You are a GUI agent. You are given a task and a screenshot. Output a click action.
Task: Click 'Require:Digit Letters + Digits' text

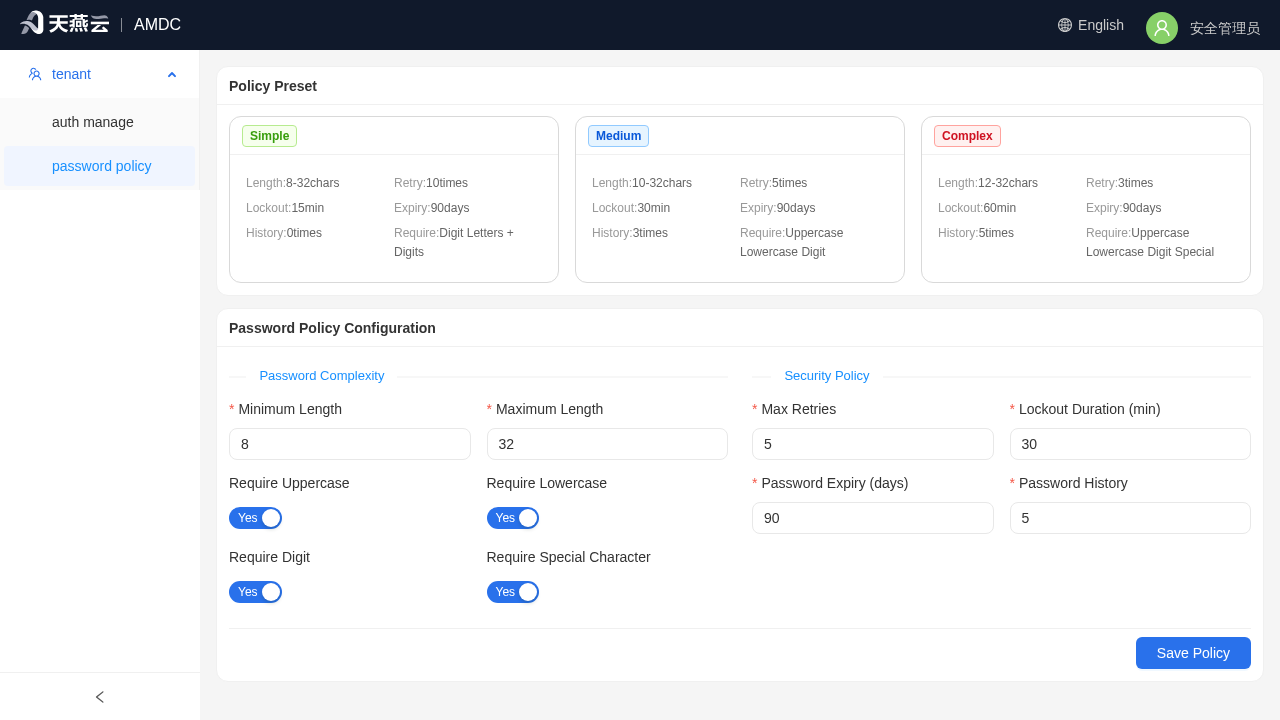[x=454, y=242]
